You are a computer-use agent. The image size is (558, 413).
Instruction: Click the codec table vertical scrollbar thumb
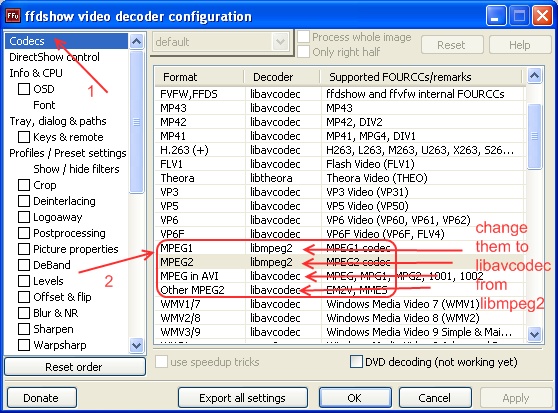(535, 136)
